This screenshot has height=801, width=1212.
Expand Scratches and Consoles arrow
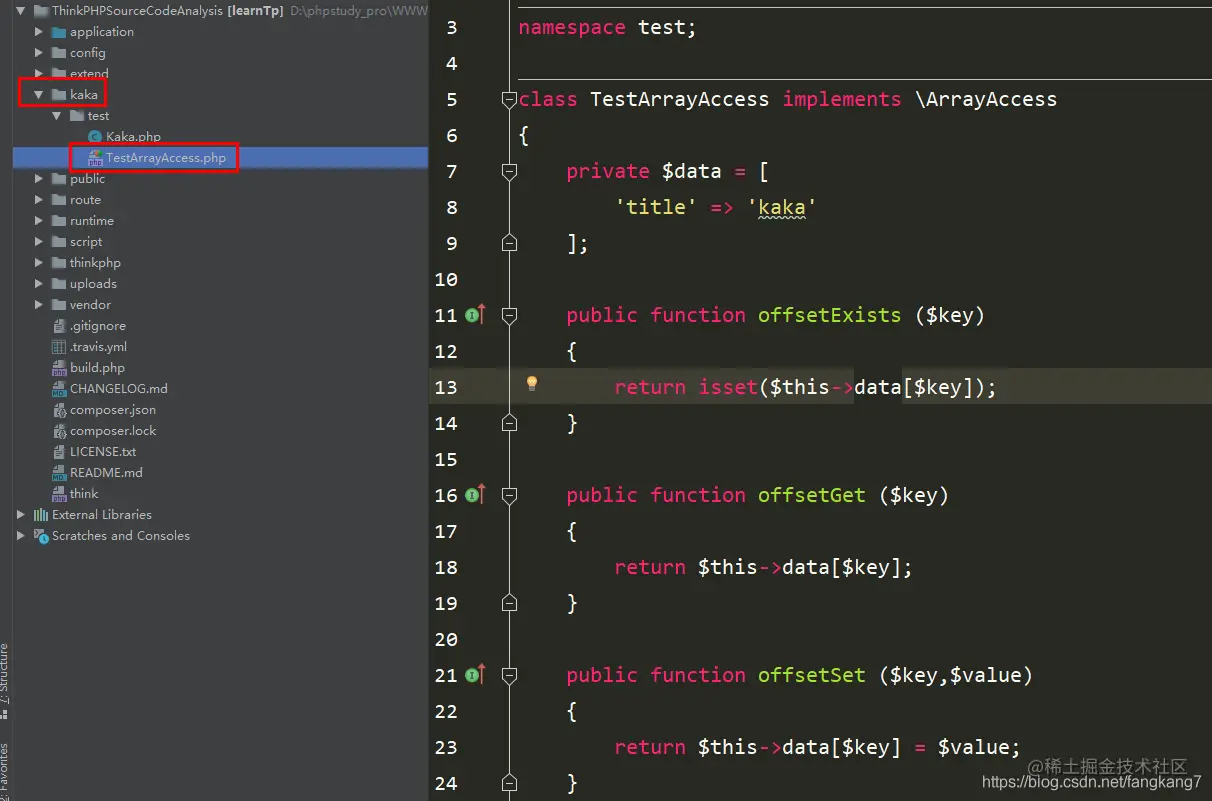click(x=21, y=536)
